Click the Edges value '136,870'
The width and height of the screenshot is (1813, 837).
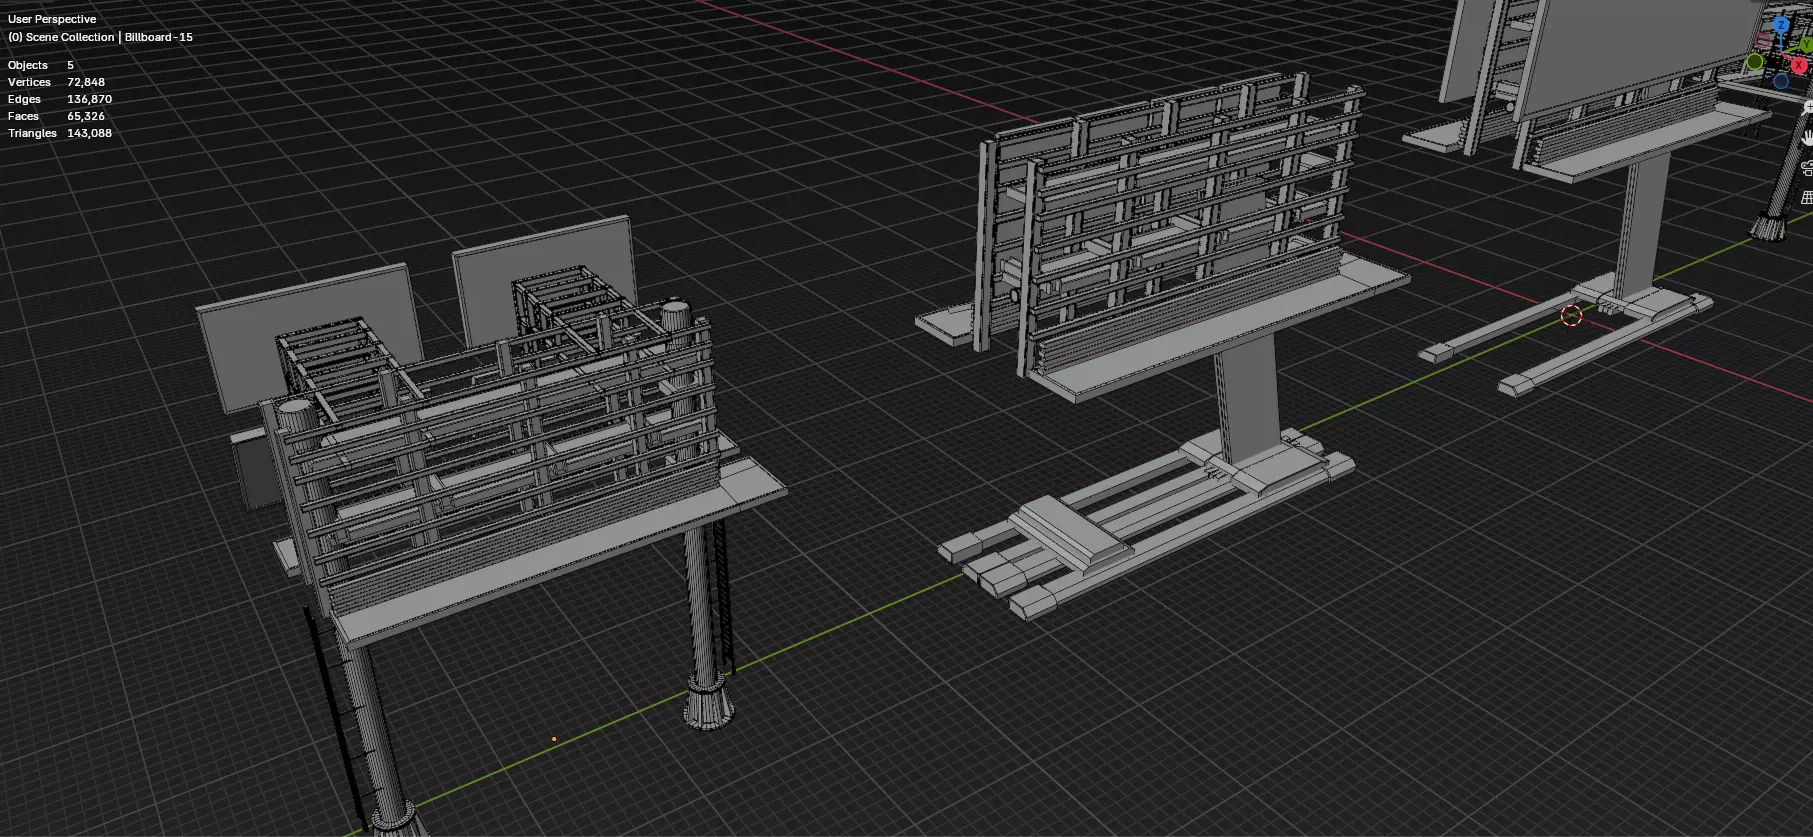(89, 99)
